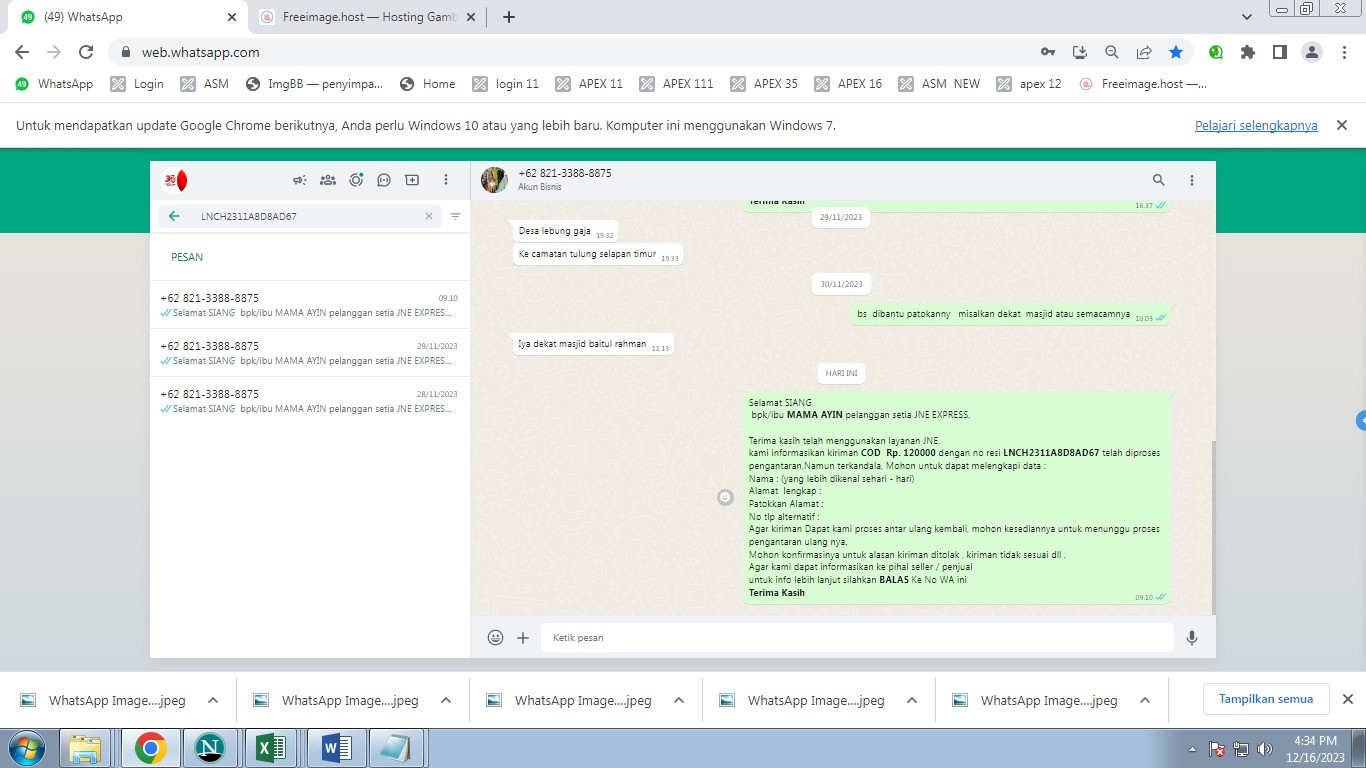Screen dimensions: 1366x768
Task: React to the JNE message with the emoji button
Action: point(726,497)
